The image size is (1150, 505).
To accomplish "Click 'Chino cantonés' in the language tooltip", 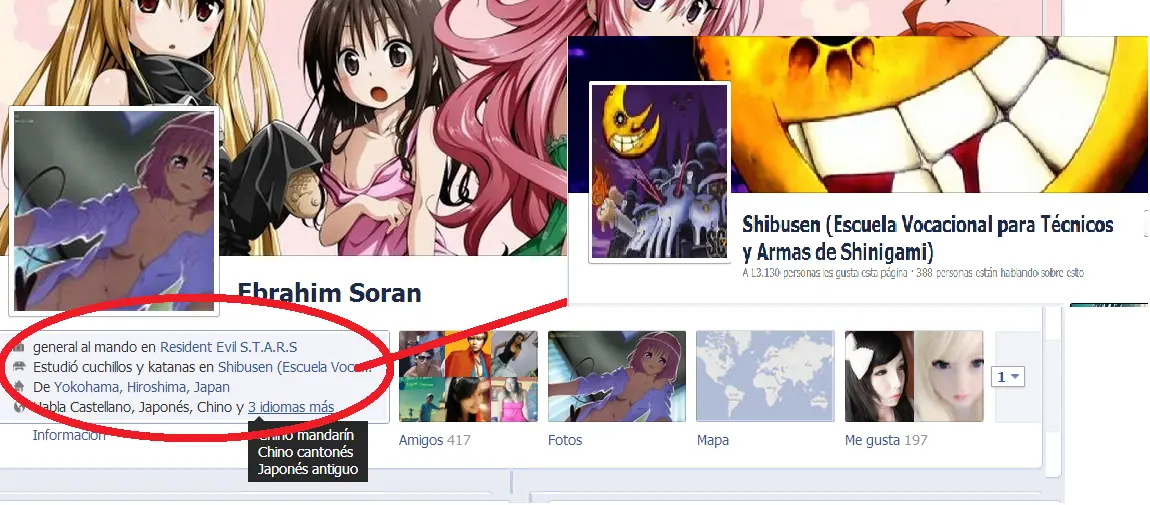I will click(x=305, y=452).
